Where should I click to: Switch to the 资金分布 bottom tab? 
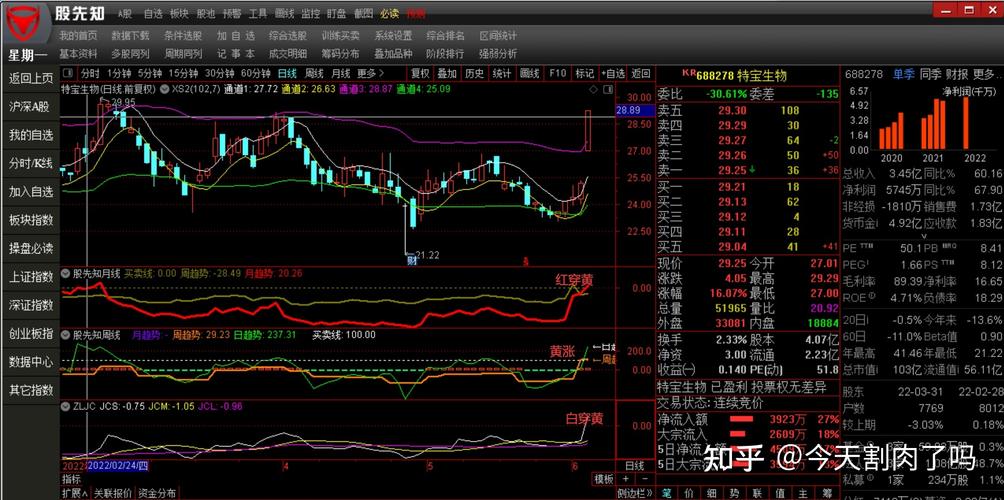pos(157,493)
